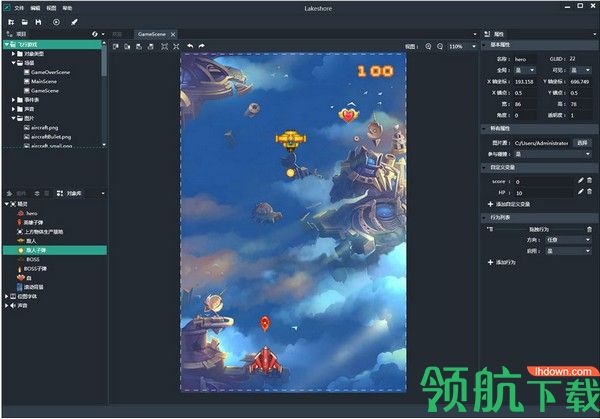Close the GameScene tab
The image size is (600, 419).
click(x=173, y=34)
